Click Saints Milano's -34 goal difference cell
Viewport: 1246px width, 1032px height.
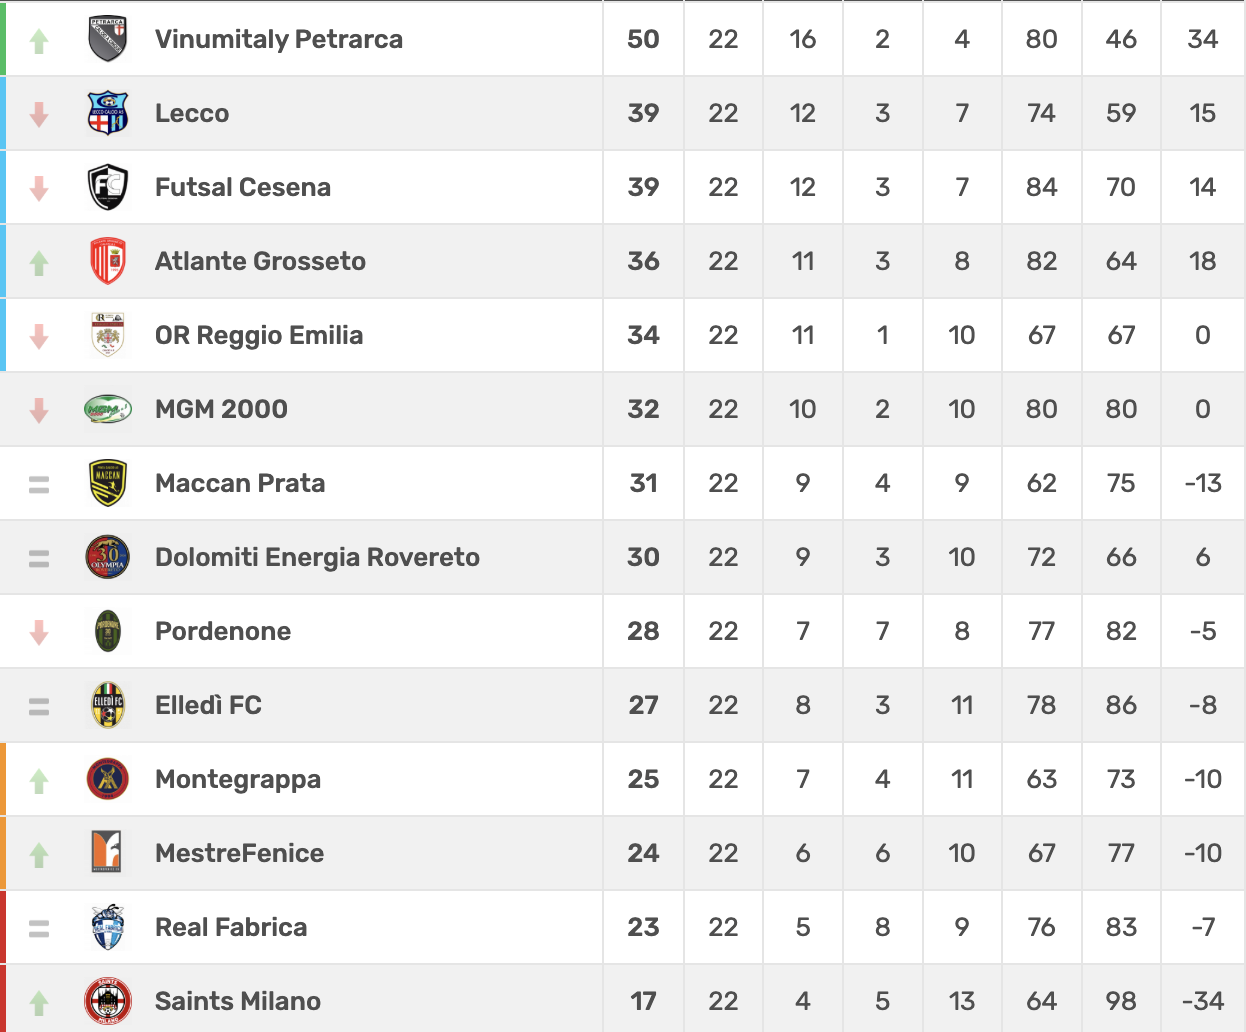[x=1202, y=1001]
